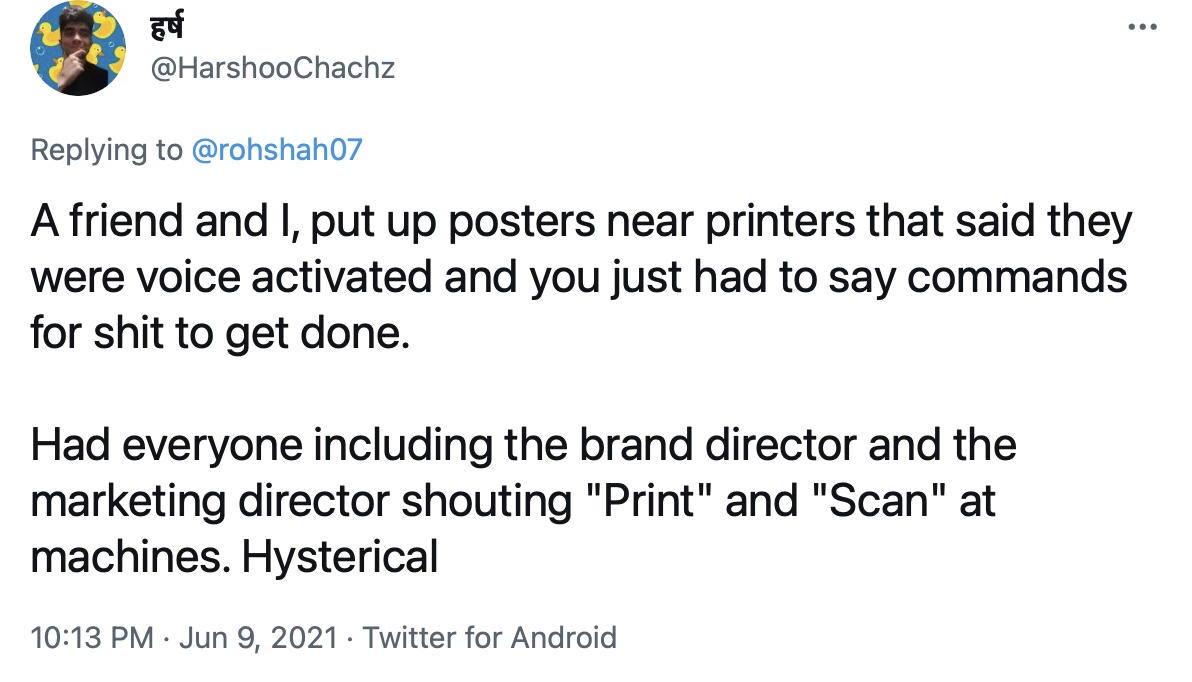Open the हर्ष display name profile
The image size is (1192, 682).
point(167,27)
